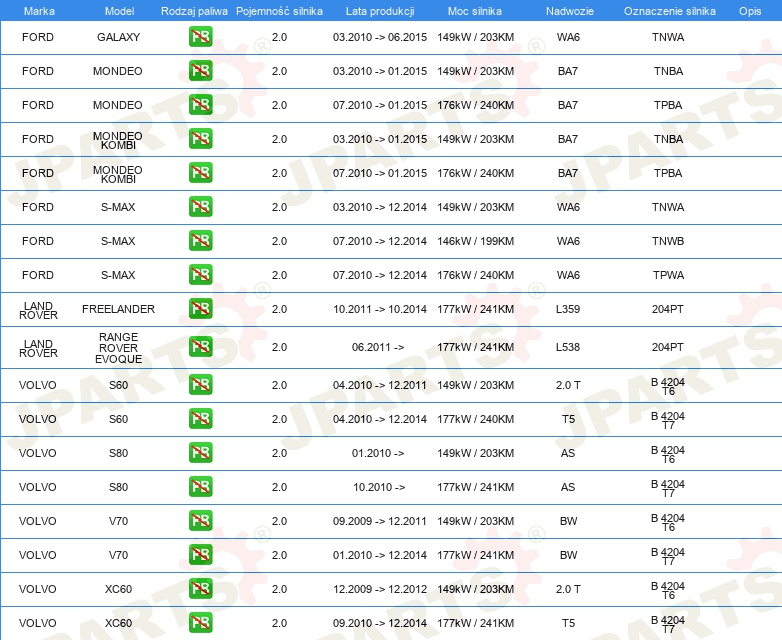Viewport: 782px width, 640px height.
Task: Select body code L359 cell
Action: pyautogui.click(x=568, y=309)
